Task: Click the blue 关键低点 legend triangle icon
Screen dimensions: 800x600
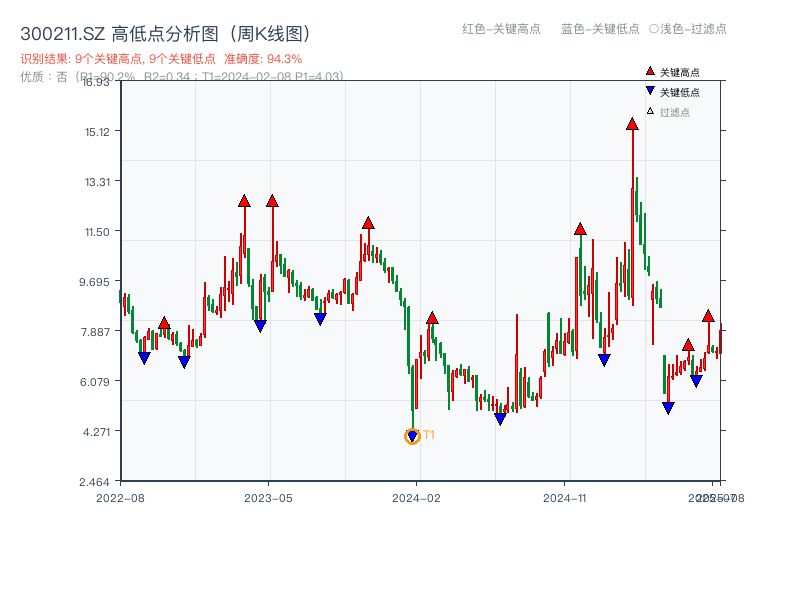Action: (x=651, y=91)
